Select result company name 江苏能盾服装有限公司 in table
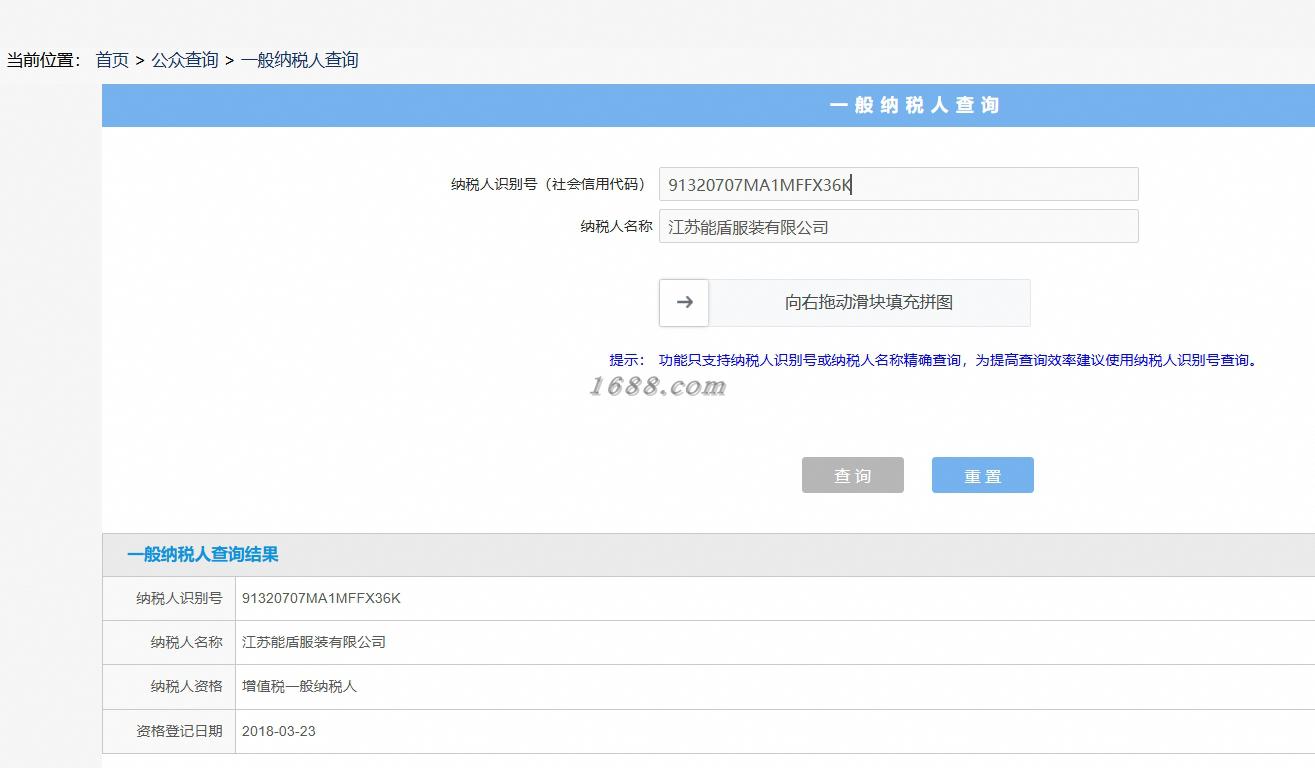Viewport: 1315px width, 768px height. pos(314,642)
